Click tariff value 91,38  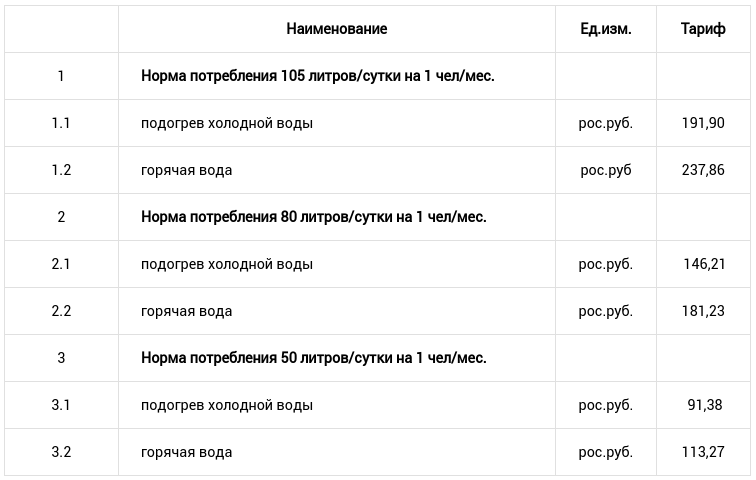pyautogui.click(x=705, y=405)
